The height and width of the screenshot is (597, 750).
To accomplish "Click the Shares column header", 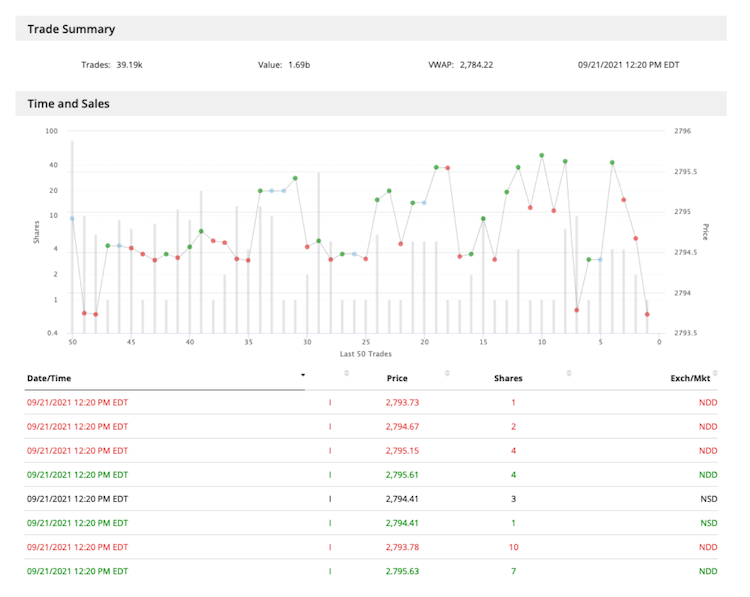I will click(508, 379).
